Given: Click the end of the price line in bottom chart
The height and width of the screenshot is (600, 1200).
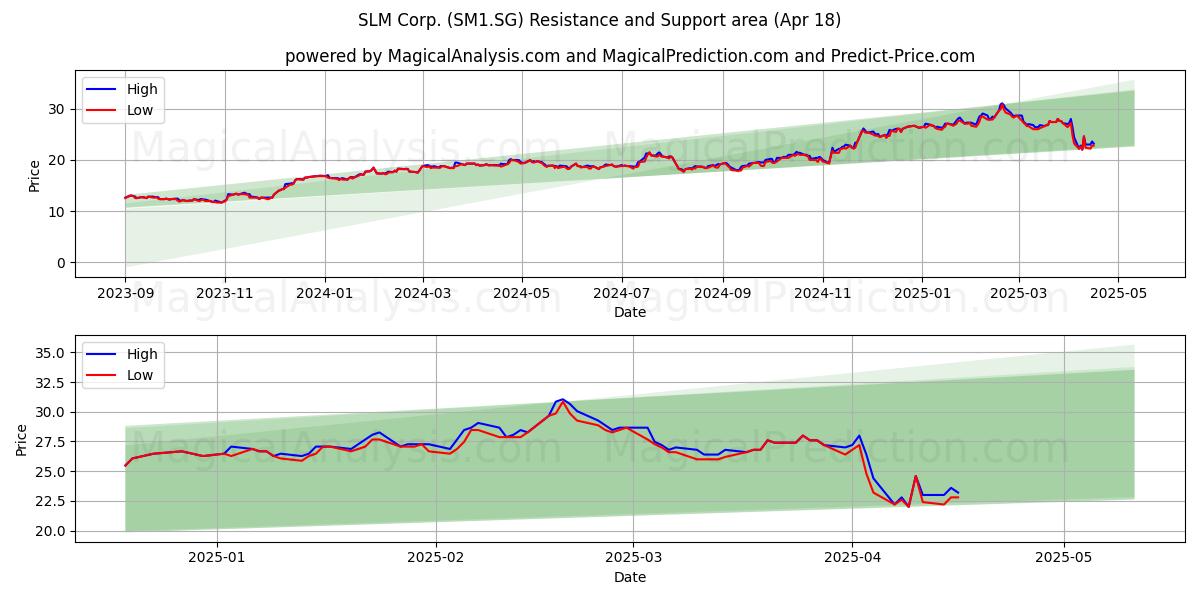Looking at the screenshot, I should pos(958,494).
